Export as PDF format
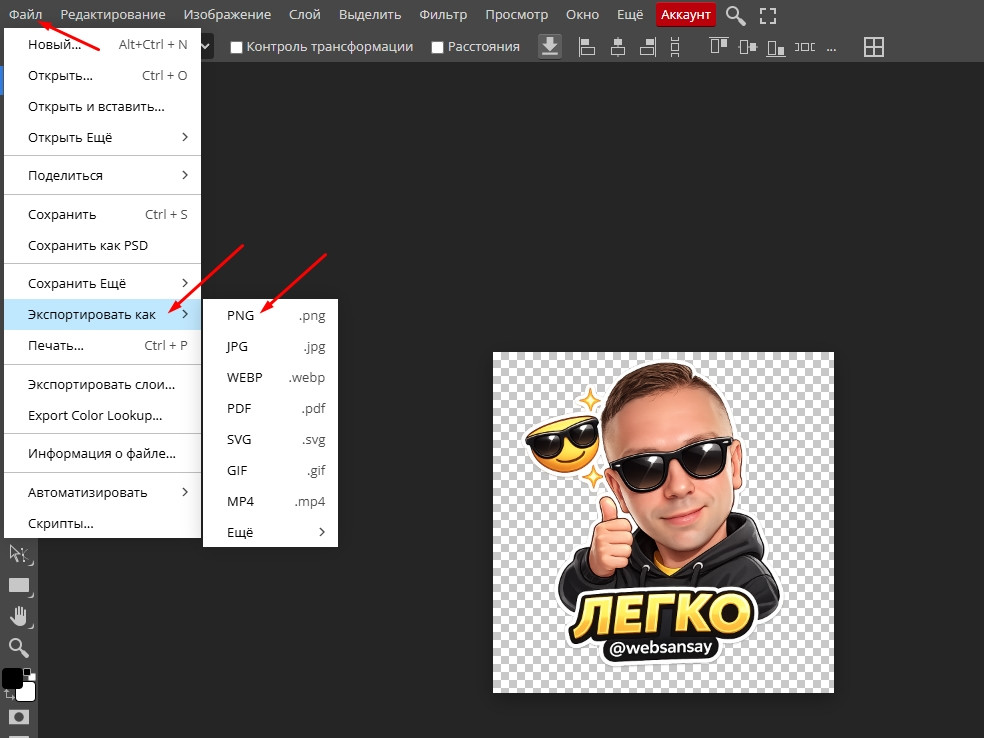This screenshot has width=984, height=738. click(270, 409)
